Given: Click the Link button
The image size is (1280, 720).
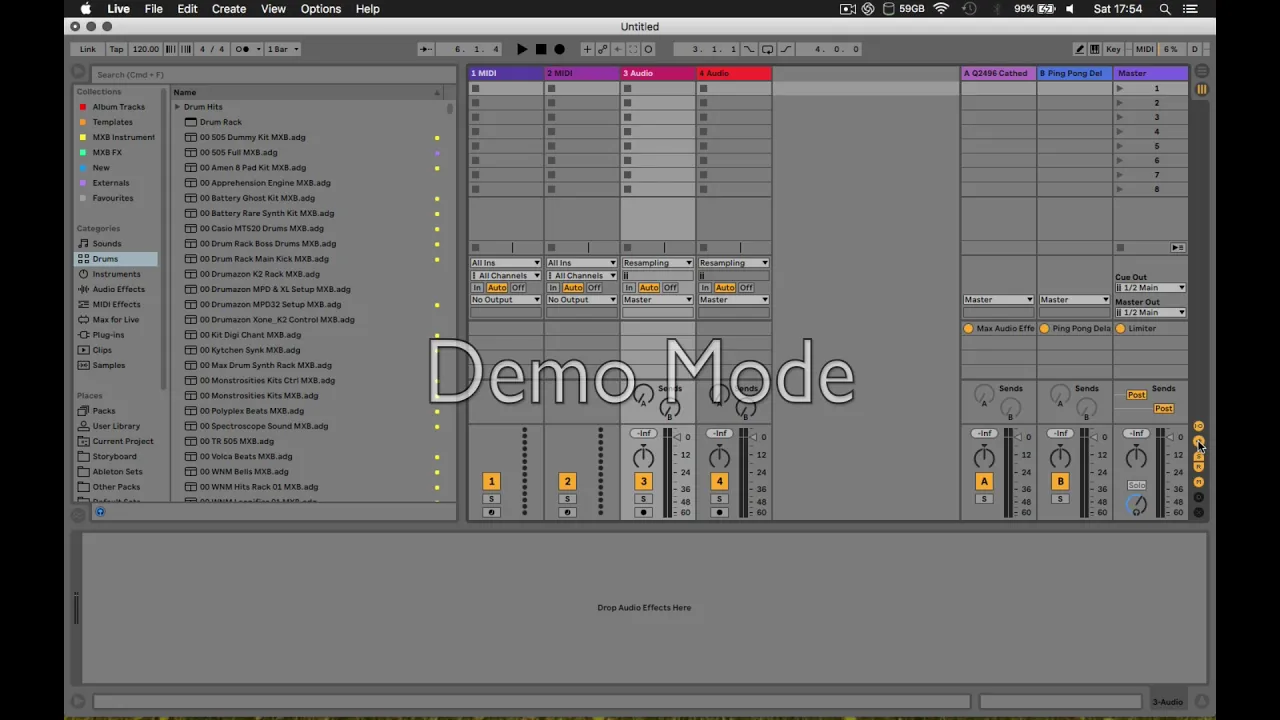Looking at the screenshot, I should coord(88,49).
